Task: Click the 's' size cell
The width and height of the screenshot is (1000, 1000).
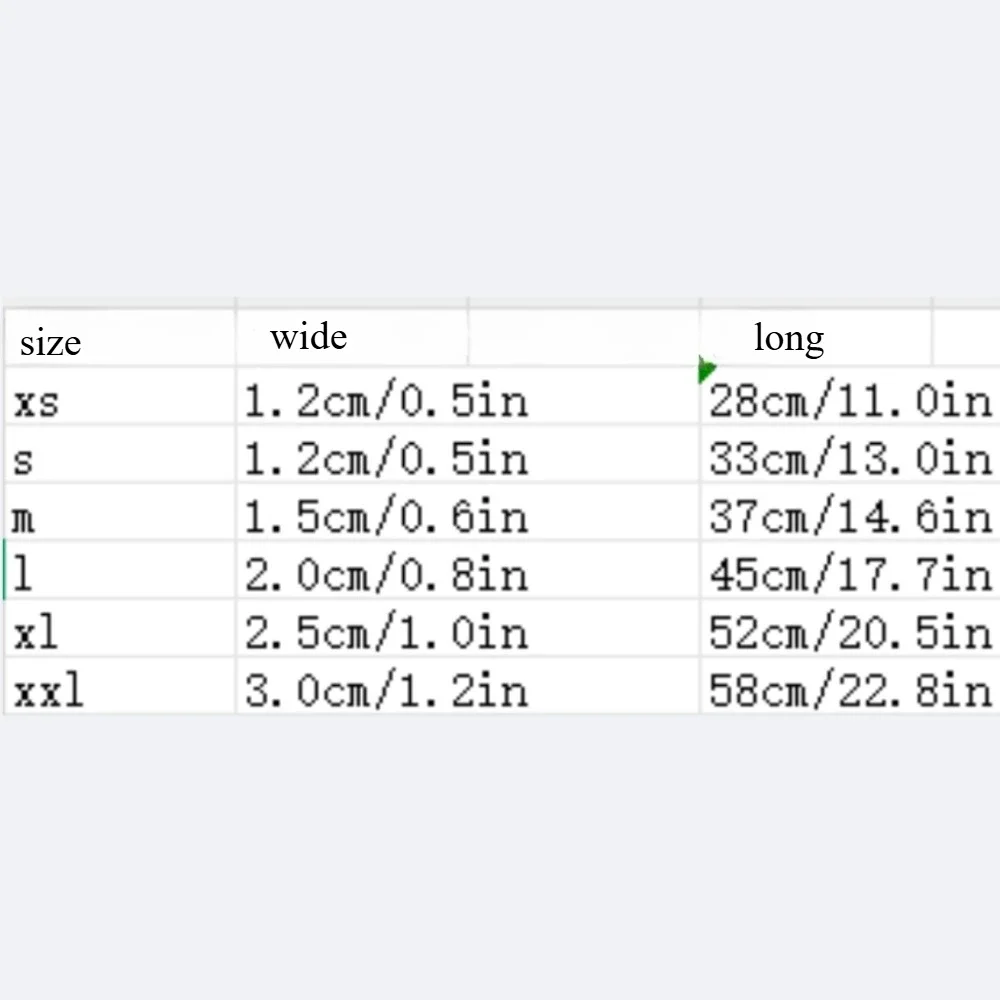Action: [x=23, y=459]
